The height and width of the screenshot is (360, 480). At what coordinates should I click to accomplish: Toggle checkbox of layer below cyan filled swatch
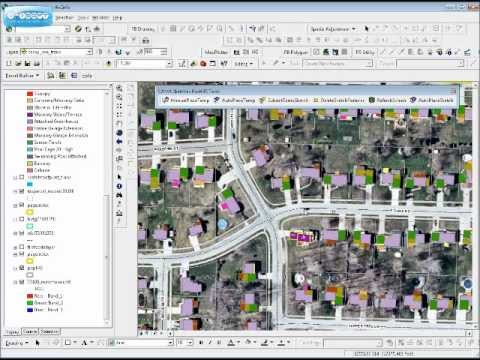(x=22, y=191)
